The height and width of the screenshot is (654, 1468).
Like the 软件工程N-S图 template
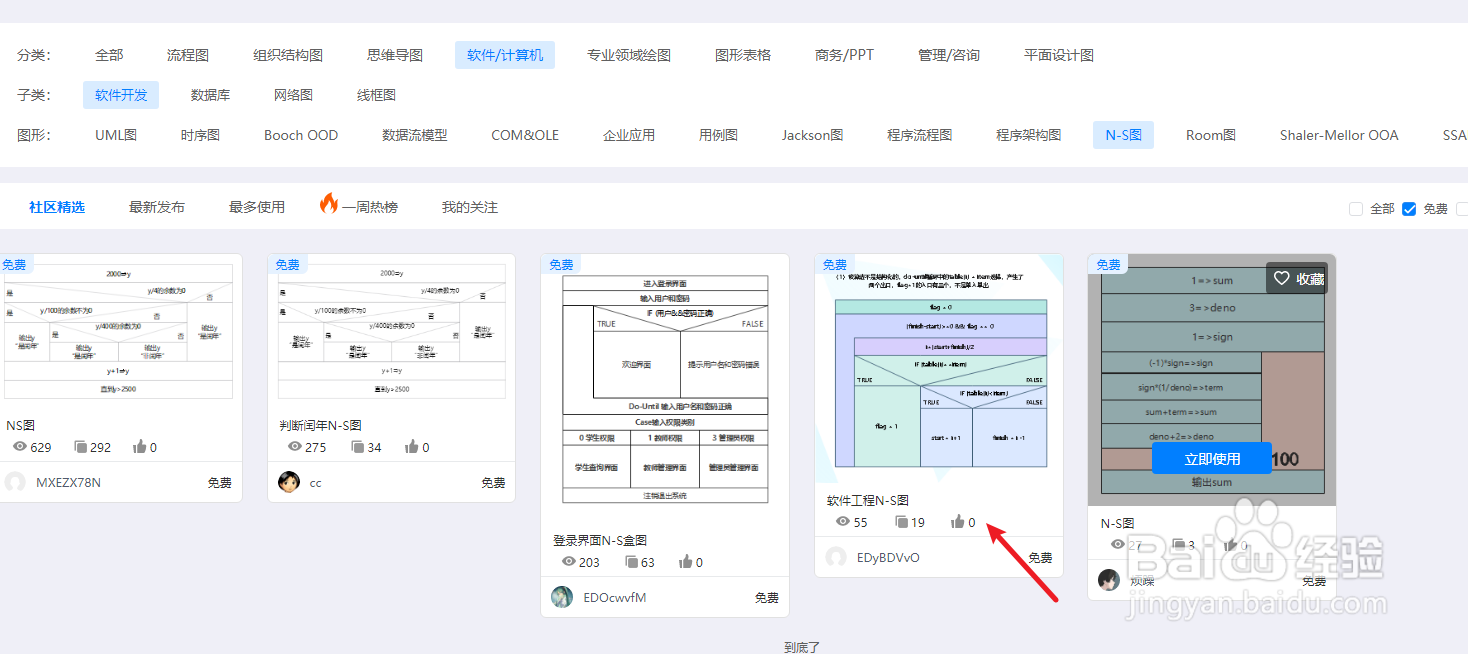pyautogui.click(x=958, y=521)
